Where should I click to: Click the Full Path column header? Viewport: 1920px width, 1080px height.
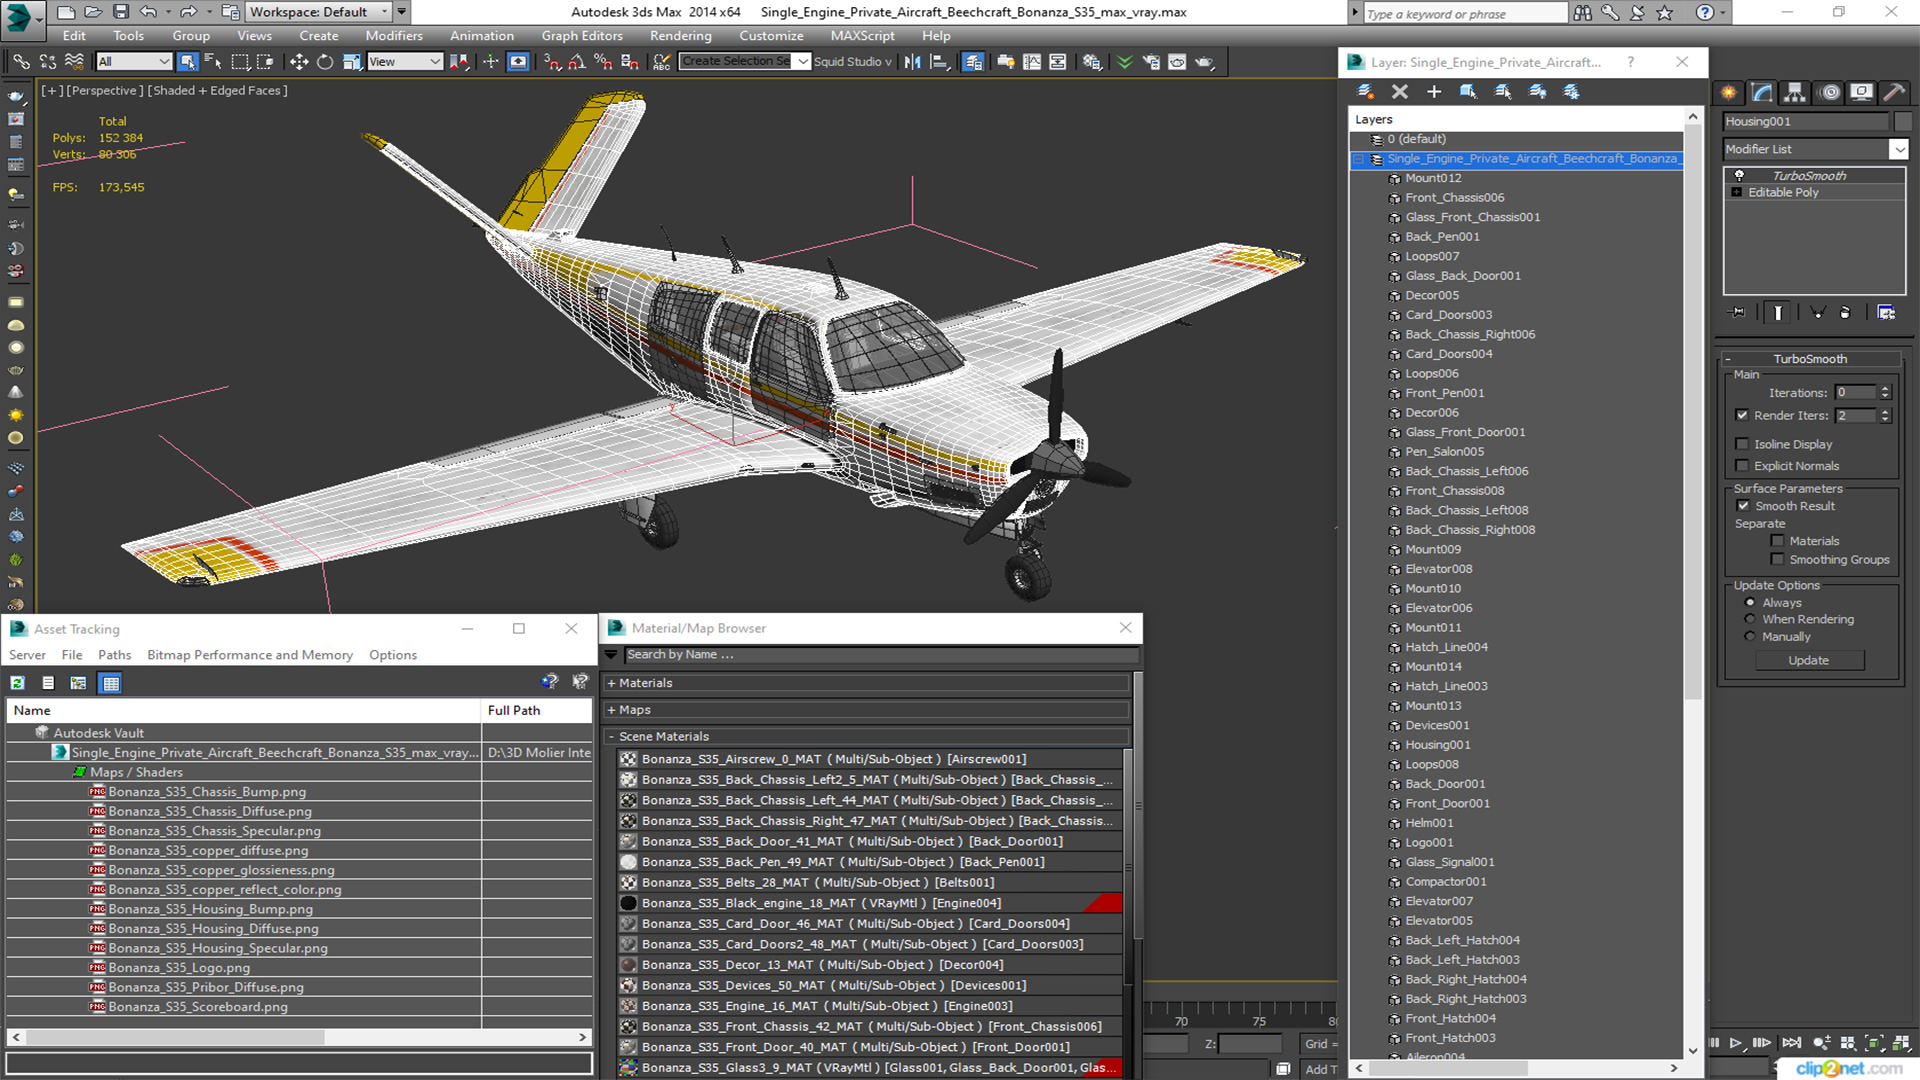click(537, 710)
